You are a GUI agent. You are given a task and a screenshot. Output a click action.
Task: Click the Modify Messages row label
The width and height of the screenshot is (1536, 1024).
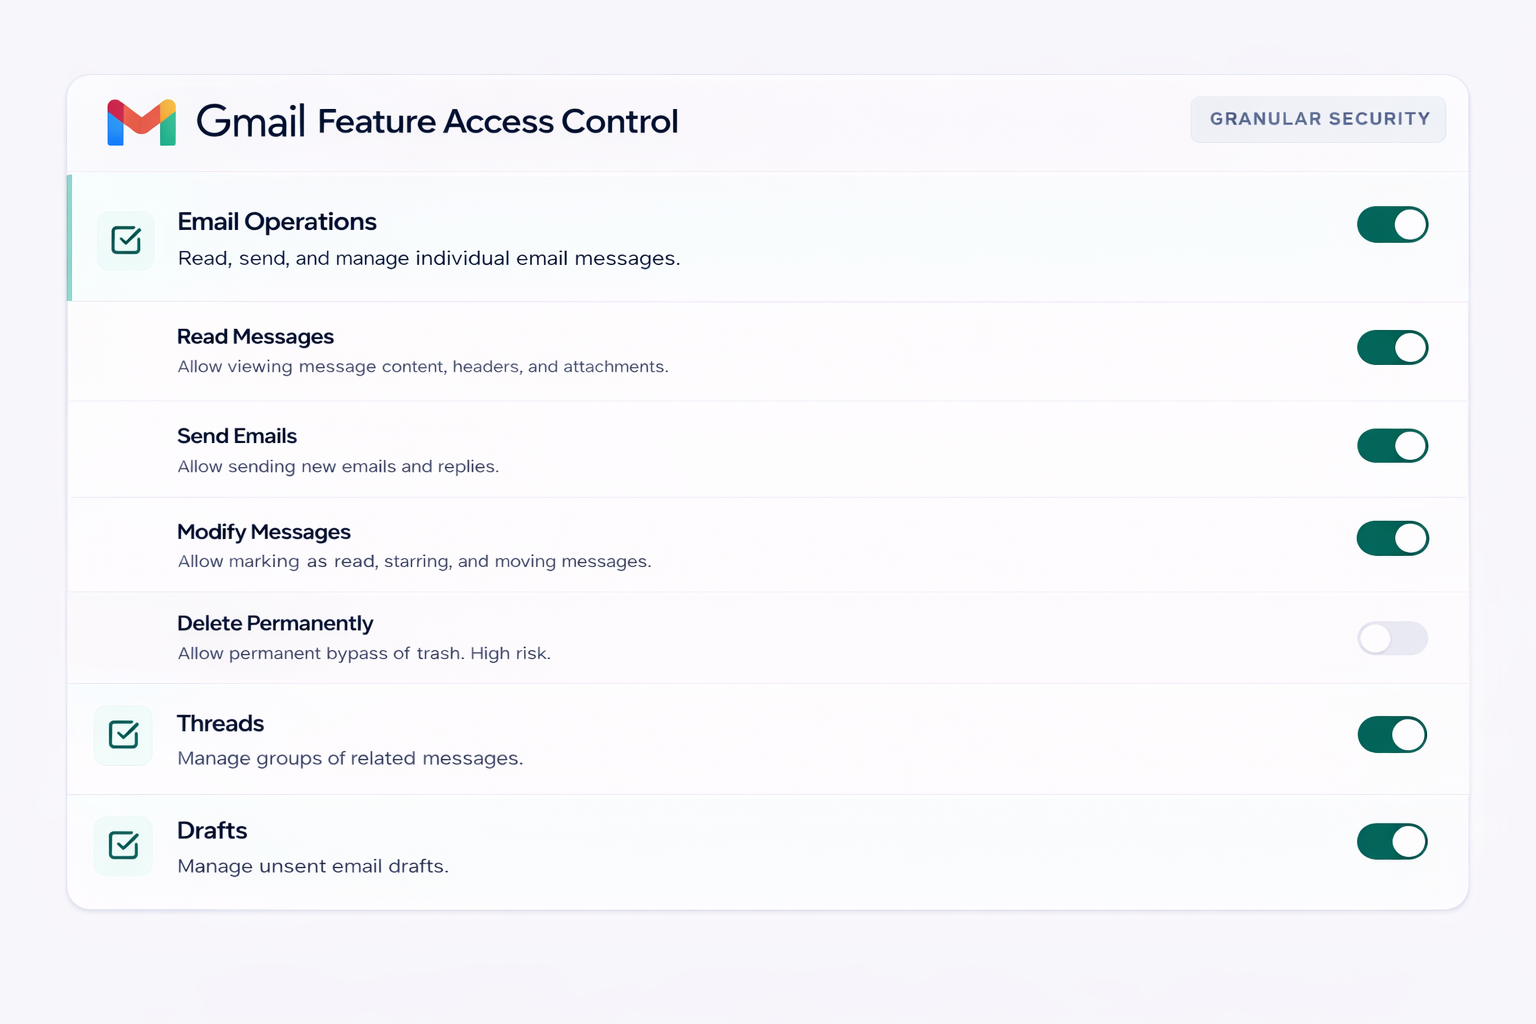tap(264, 532)
